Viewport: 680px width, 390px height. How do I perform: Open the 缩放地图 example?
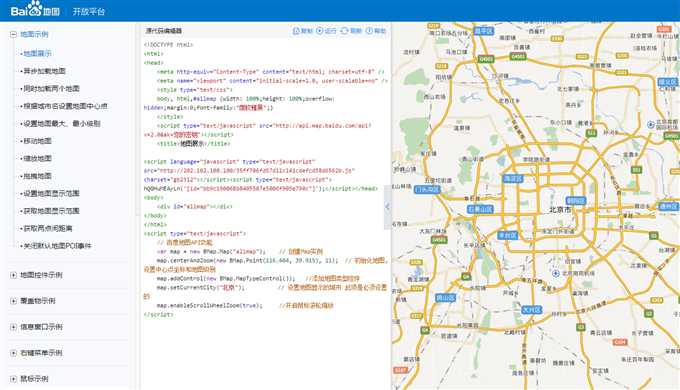(x=37, y=158)
